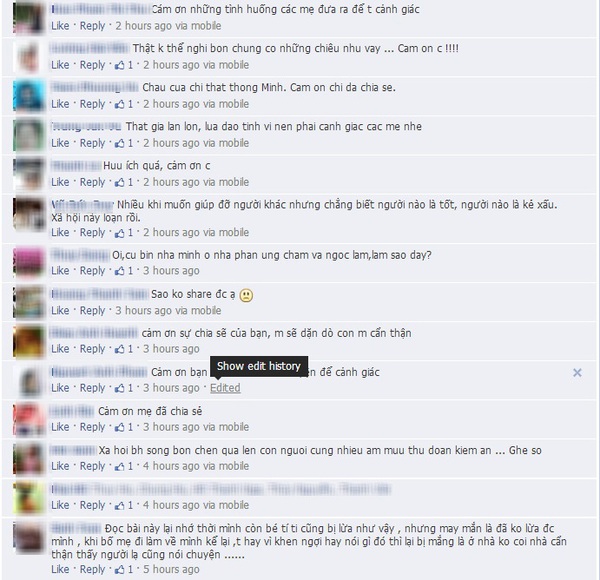Like the 'Cám ơn những tình huống' comment

[60, 26]
